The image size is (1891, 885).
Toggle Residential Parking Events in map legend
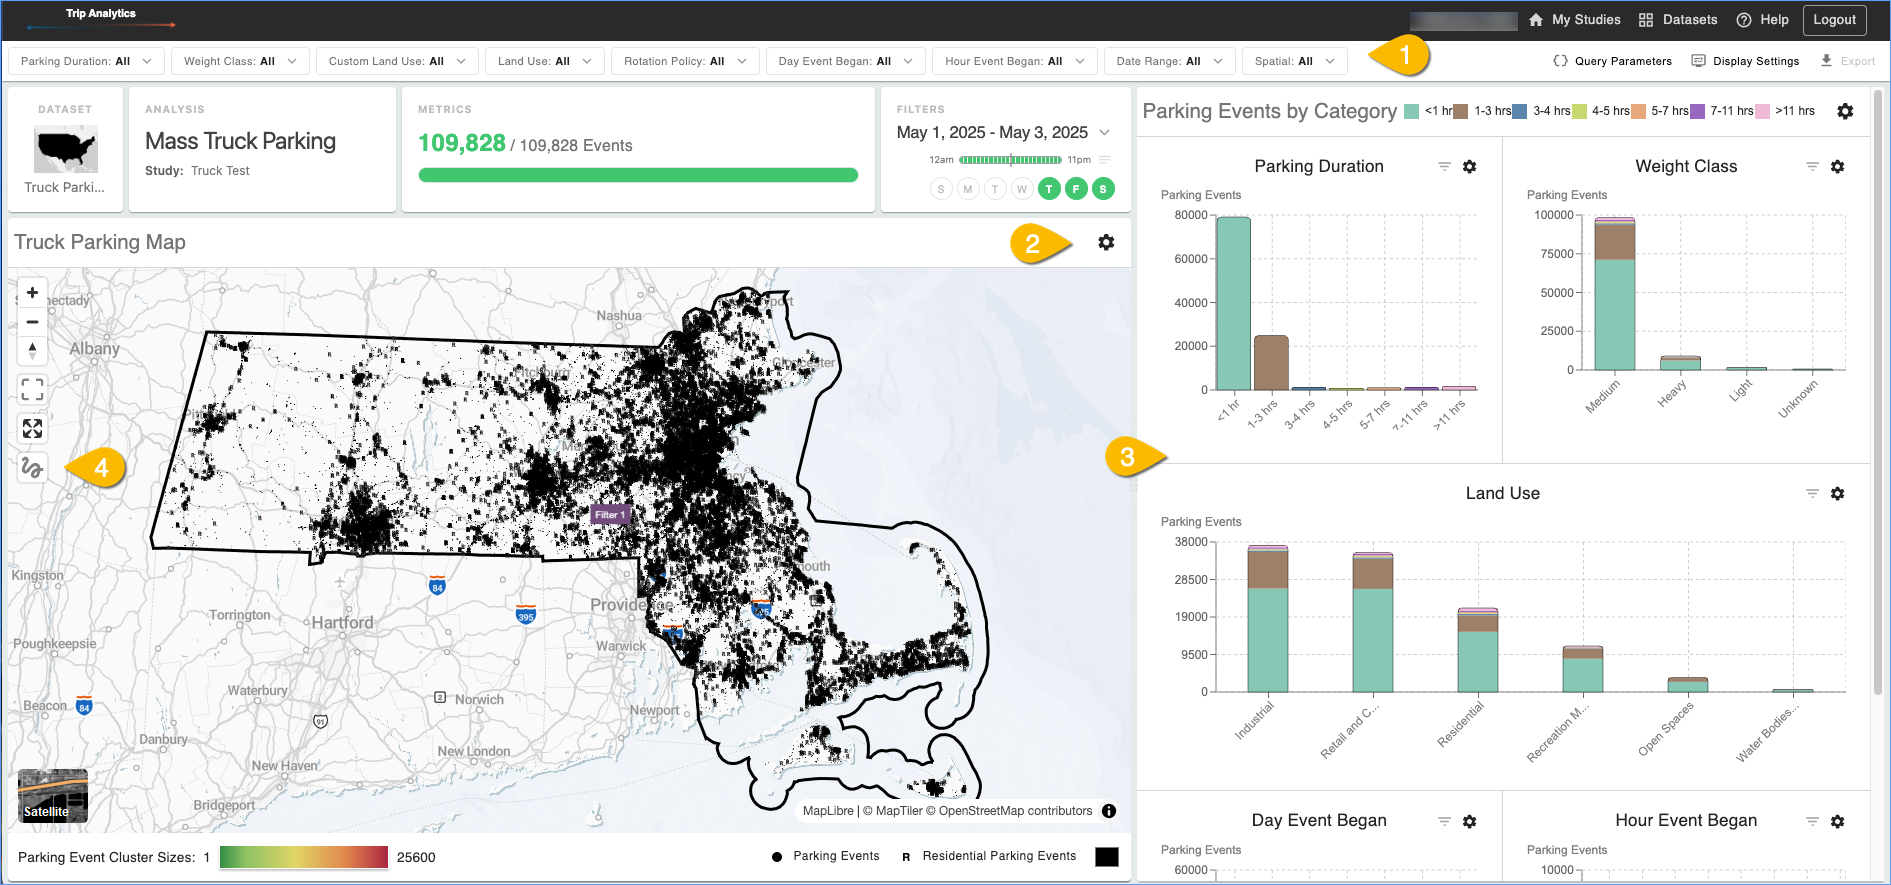click(x=989, y=856)
